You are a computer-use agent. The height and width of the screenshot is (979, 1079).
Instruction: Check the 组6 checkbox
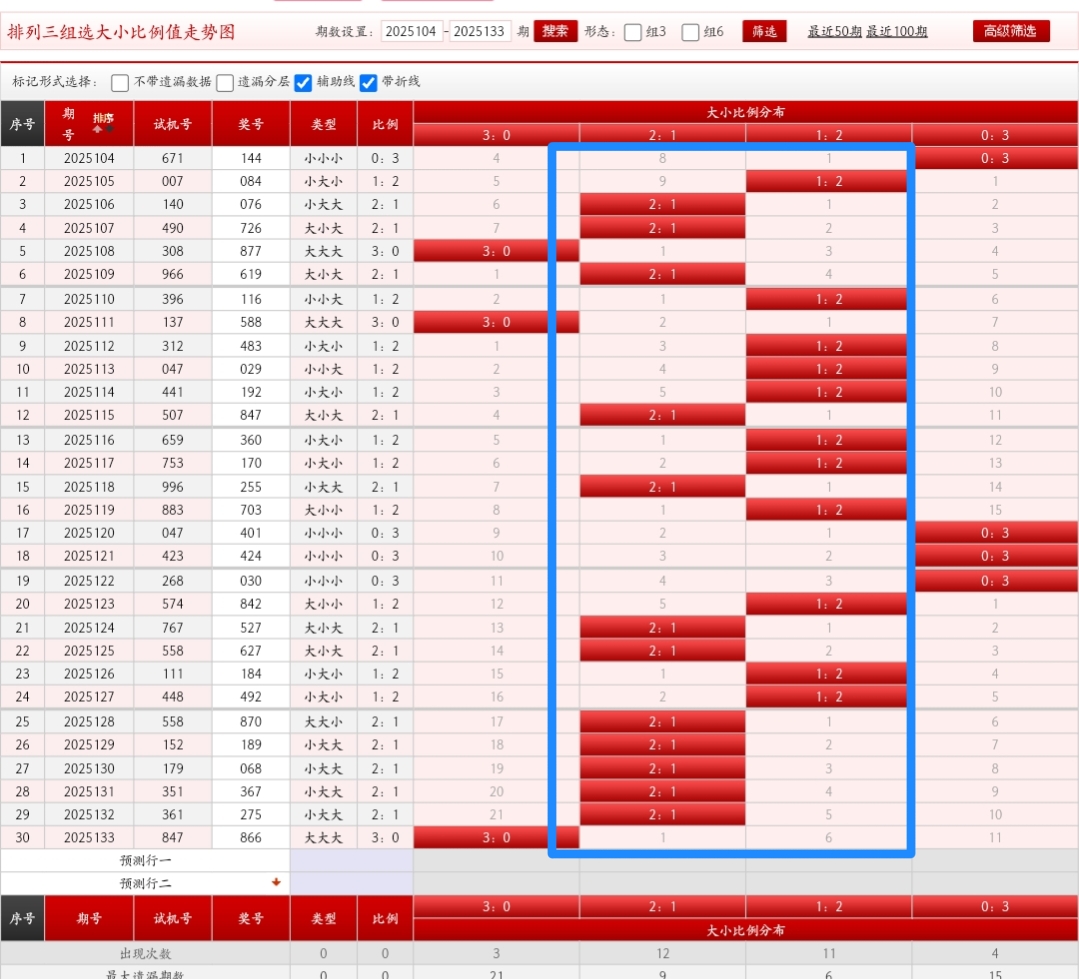coord(691,32)
